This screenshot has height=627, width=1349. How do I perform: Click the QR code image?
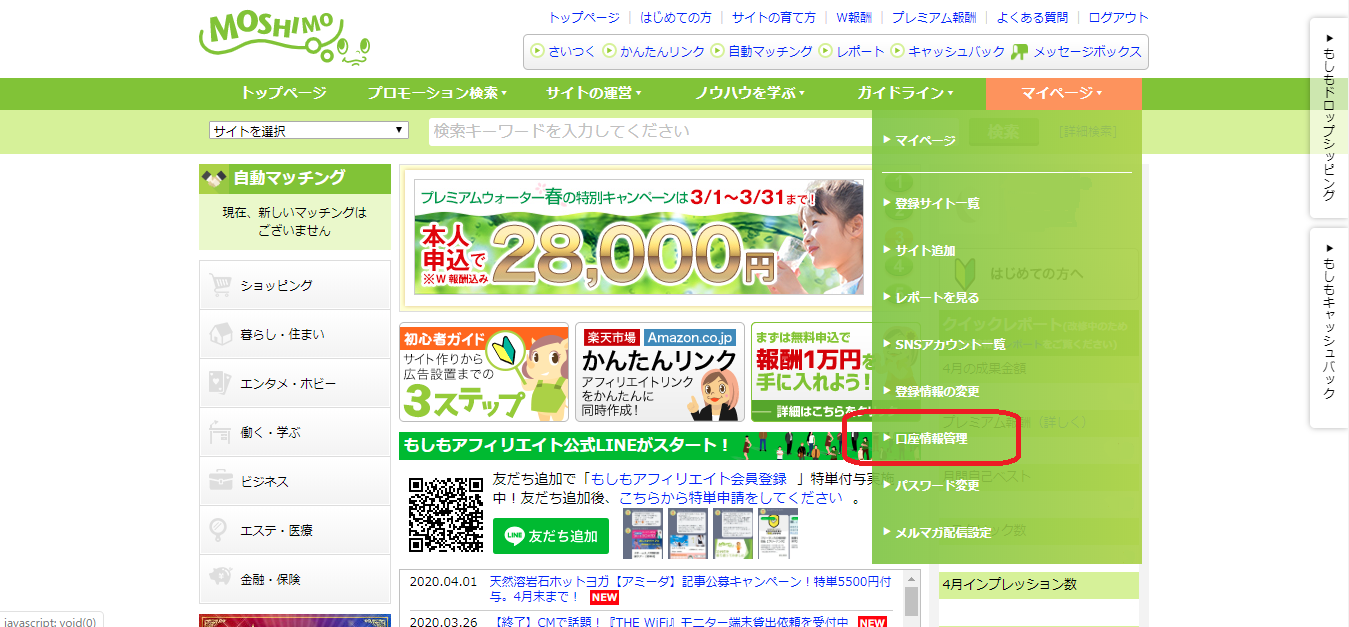pos(446,514)
